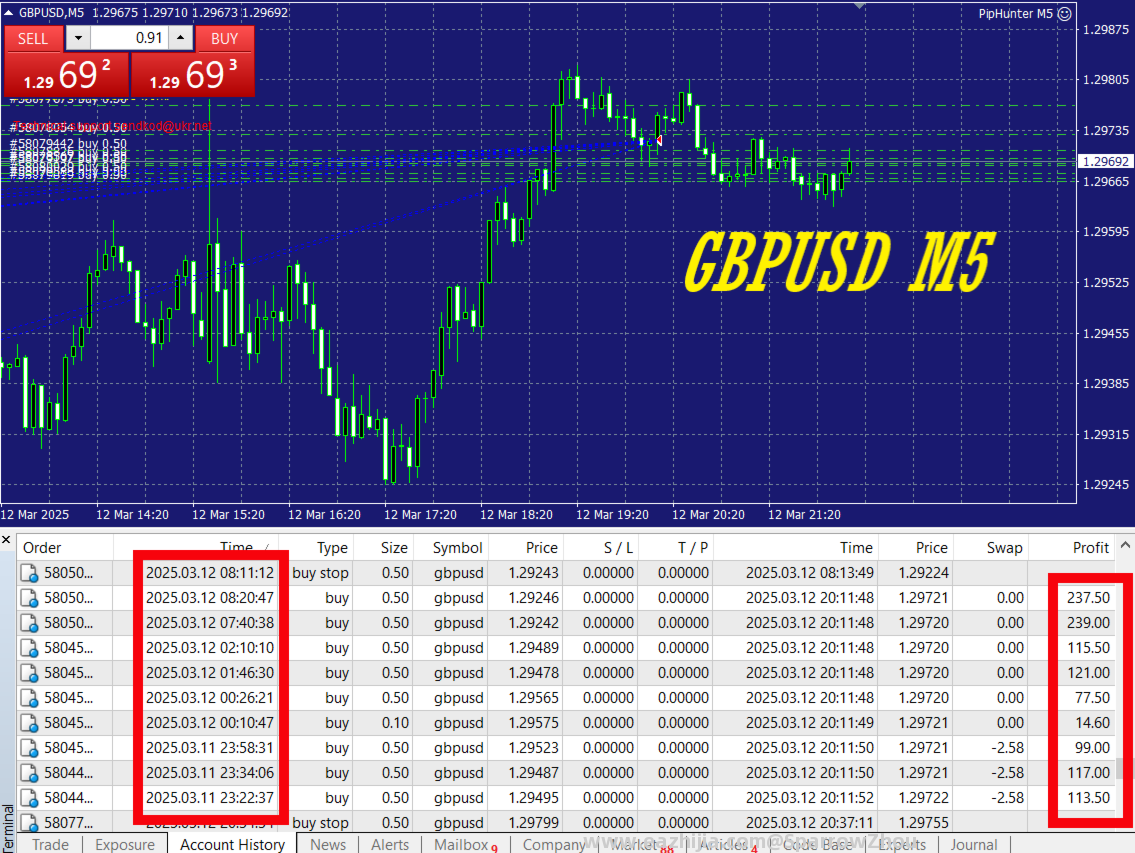Screen dimensions: 1135x853
Task: Click the order icon for 23:34:06 row
Action: 29,773
